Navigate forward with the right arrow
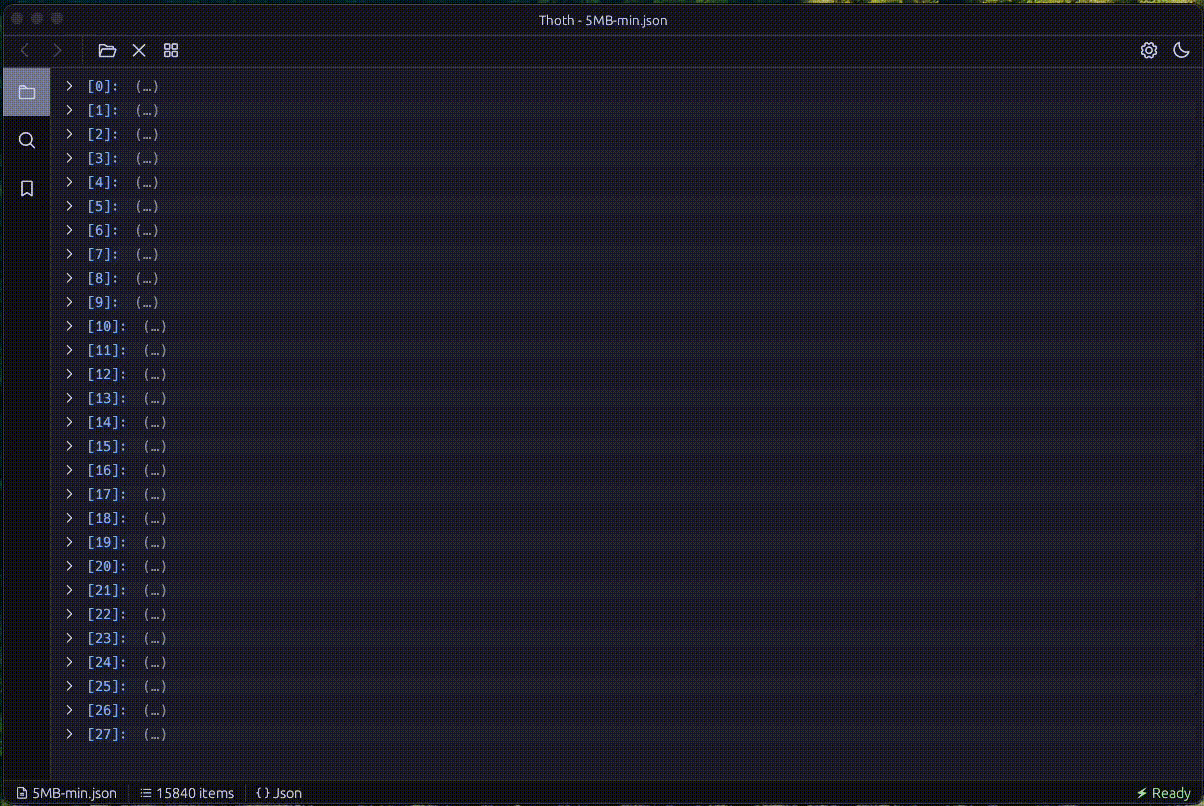 pos(57,50)
